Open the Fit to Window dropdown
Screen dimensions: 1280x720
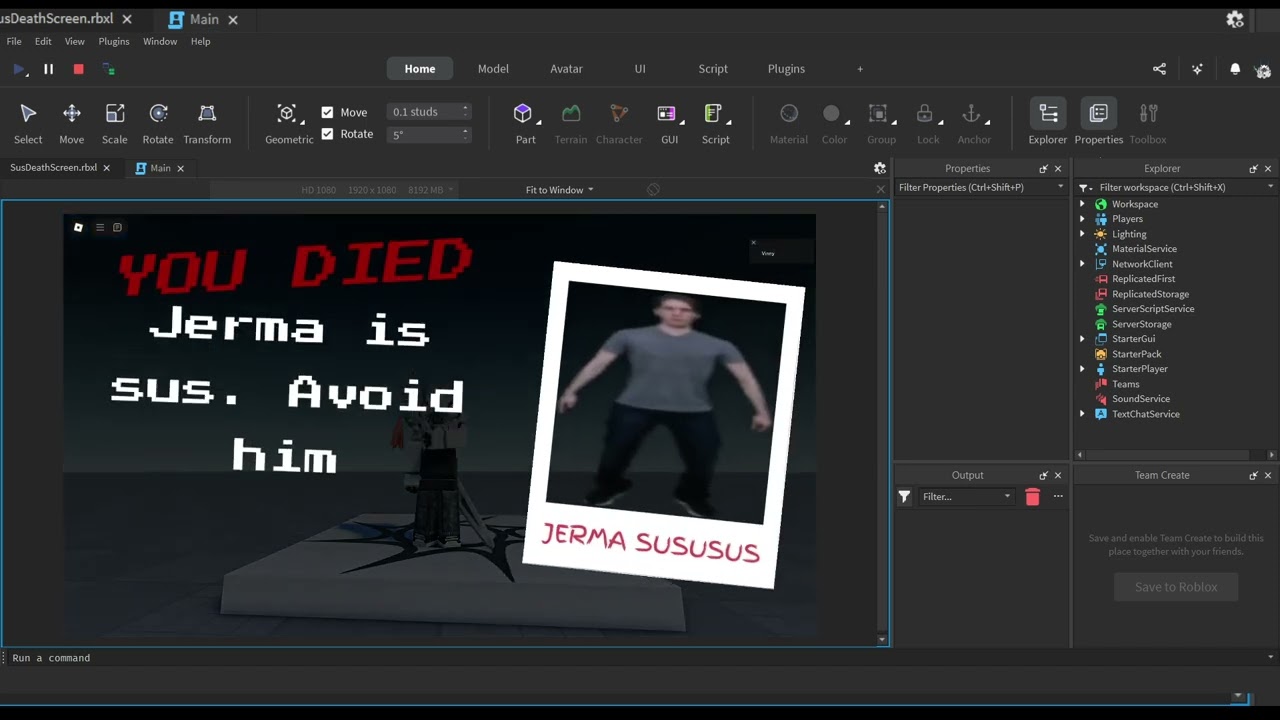pyautogui.click(x=559, y=190)
